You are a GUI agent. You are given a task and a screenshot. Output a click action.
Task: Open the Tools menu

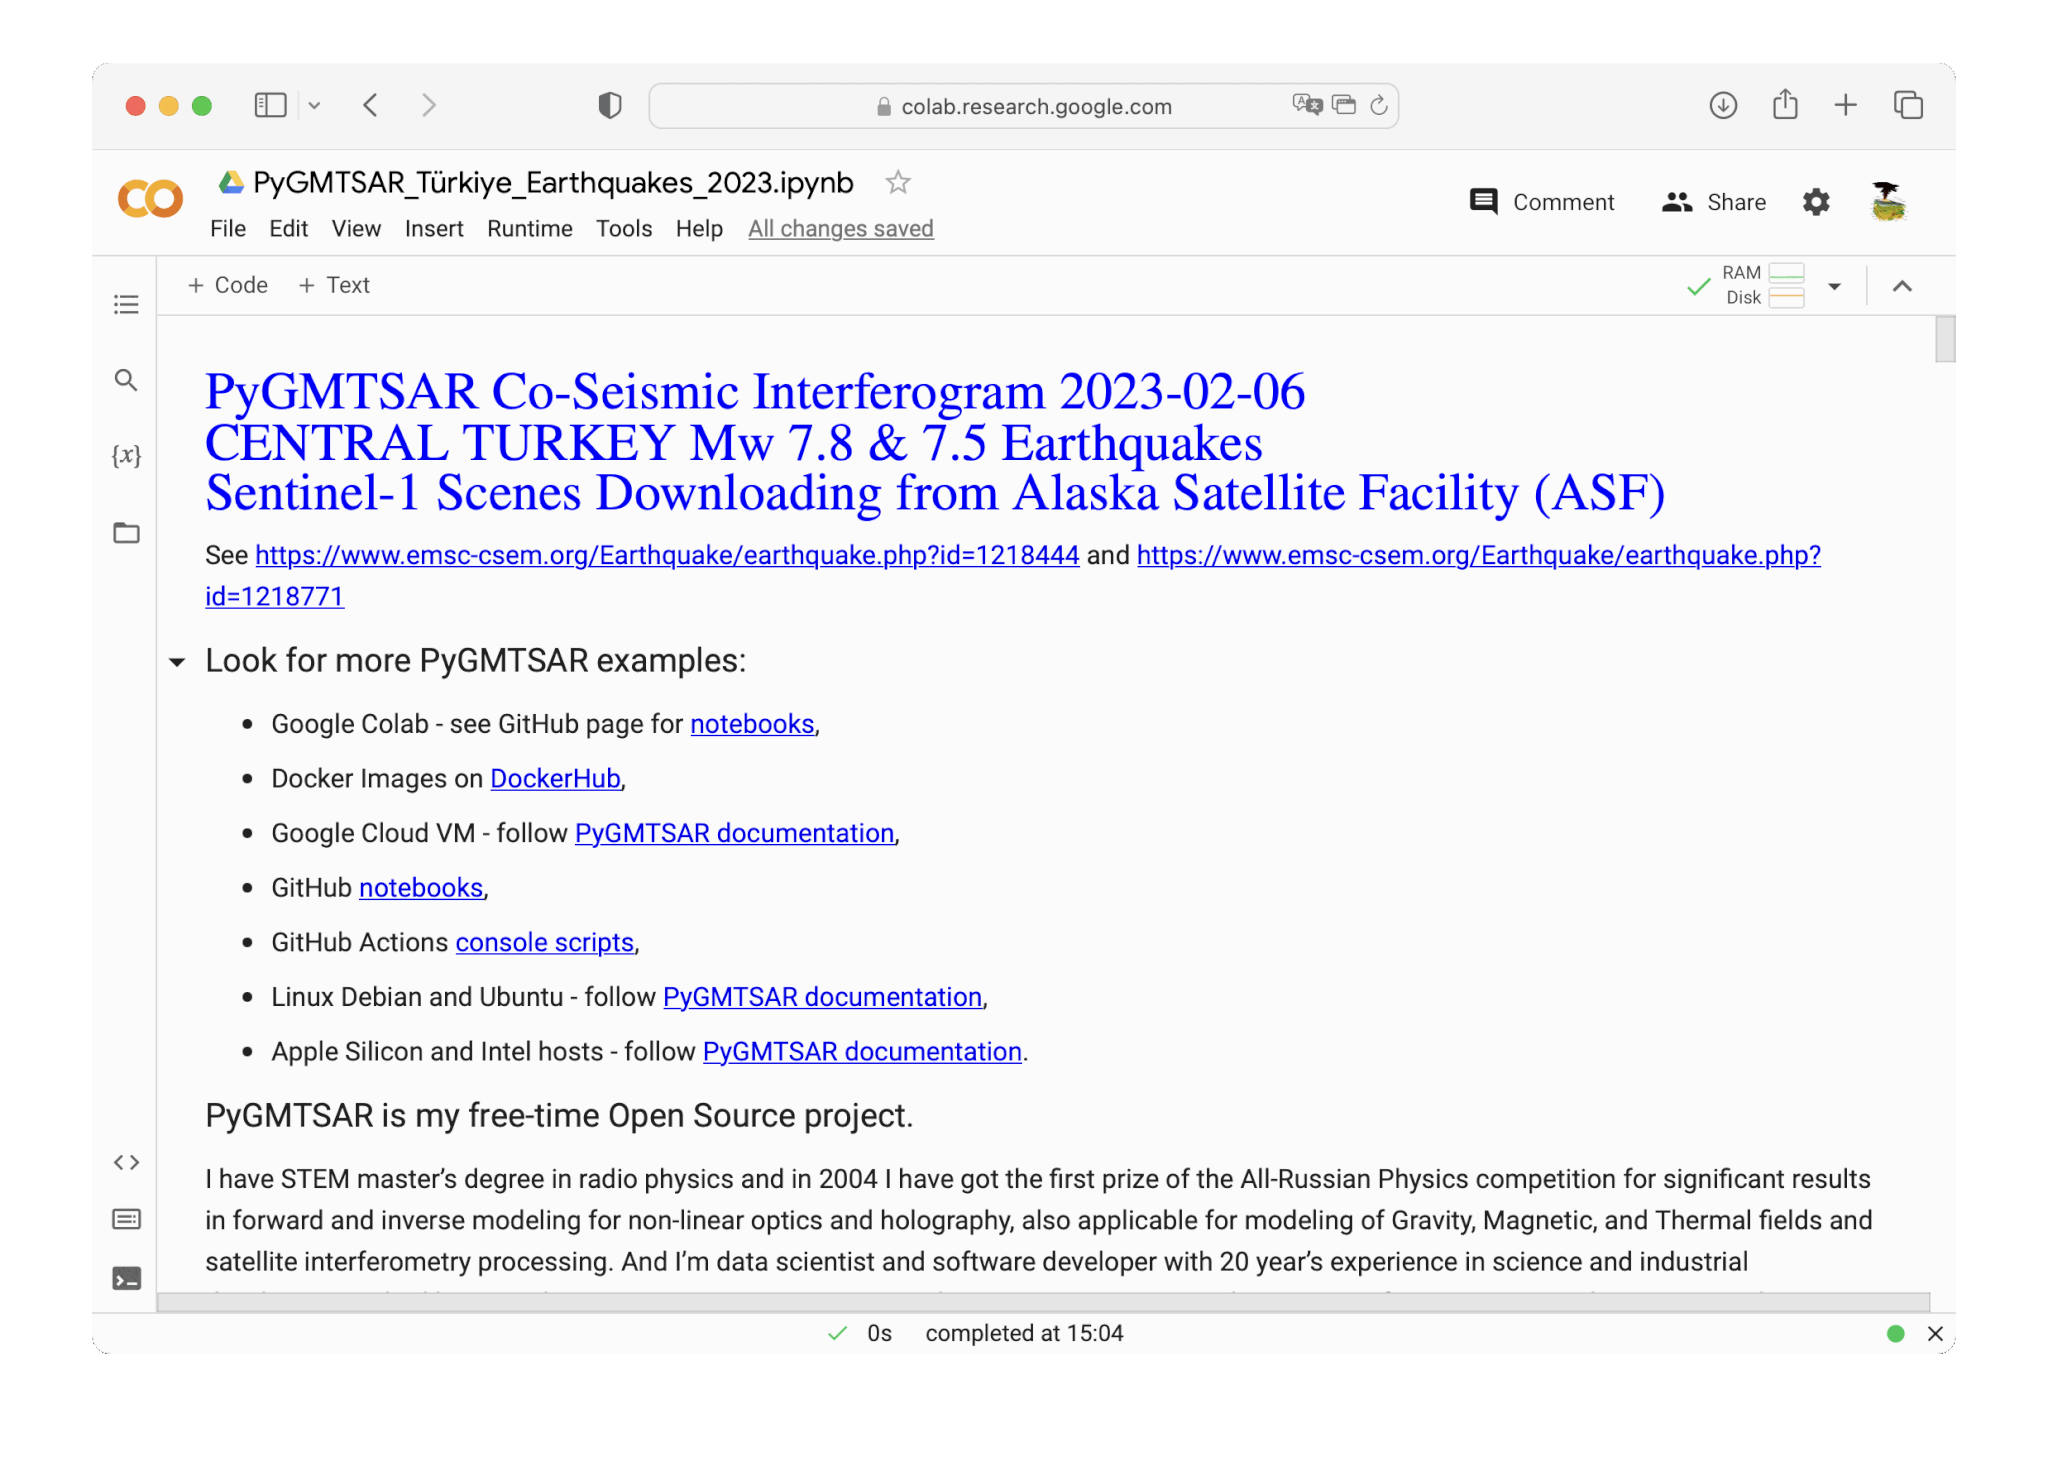pos(624,229)
